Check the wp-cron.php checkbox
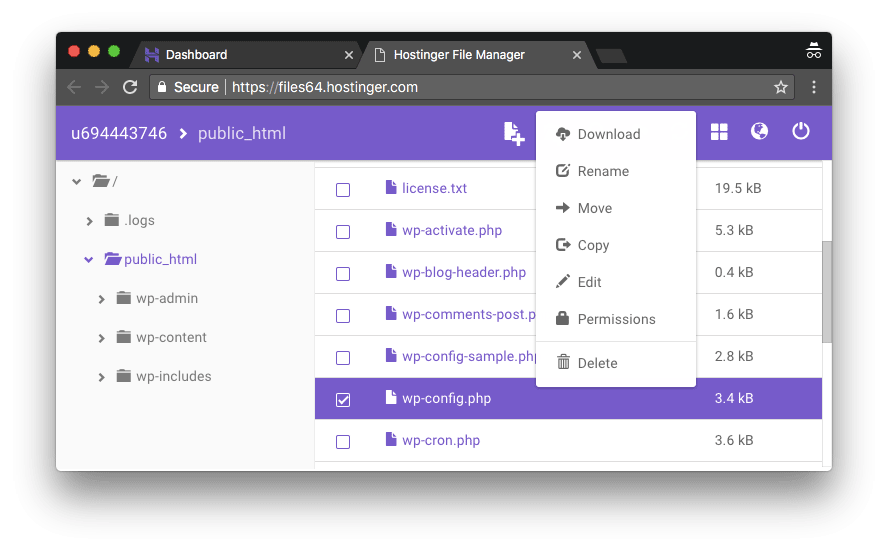Screen dimensions: 888x551 point(343,442)
